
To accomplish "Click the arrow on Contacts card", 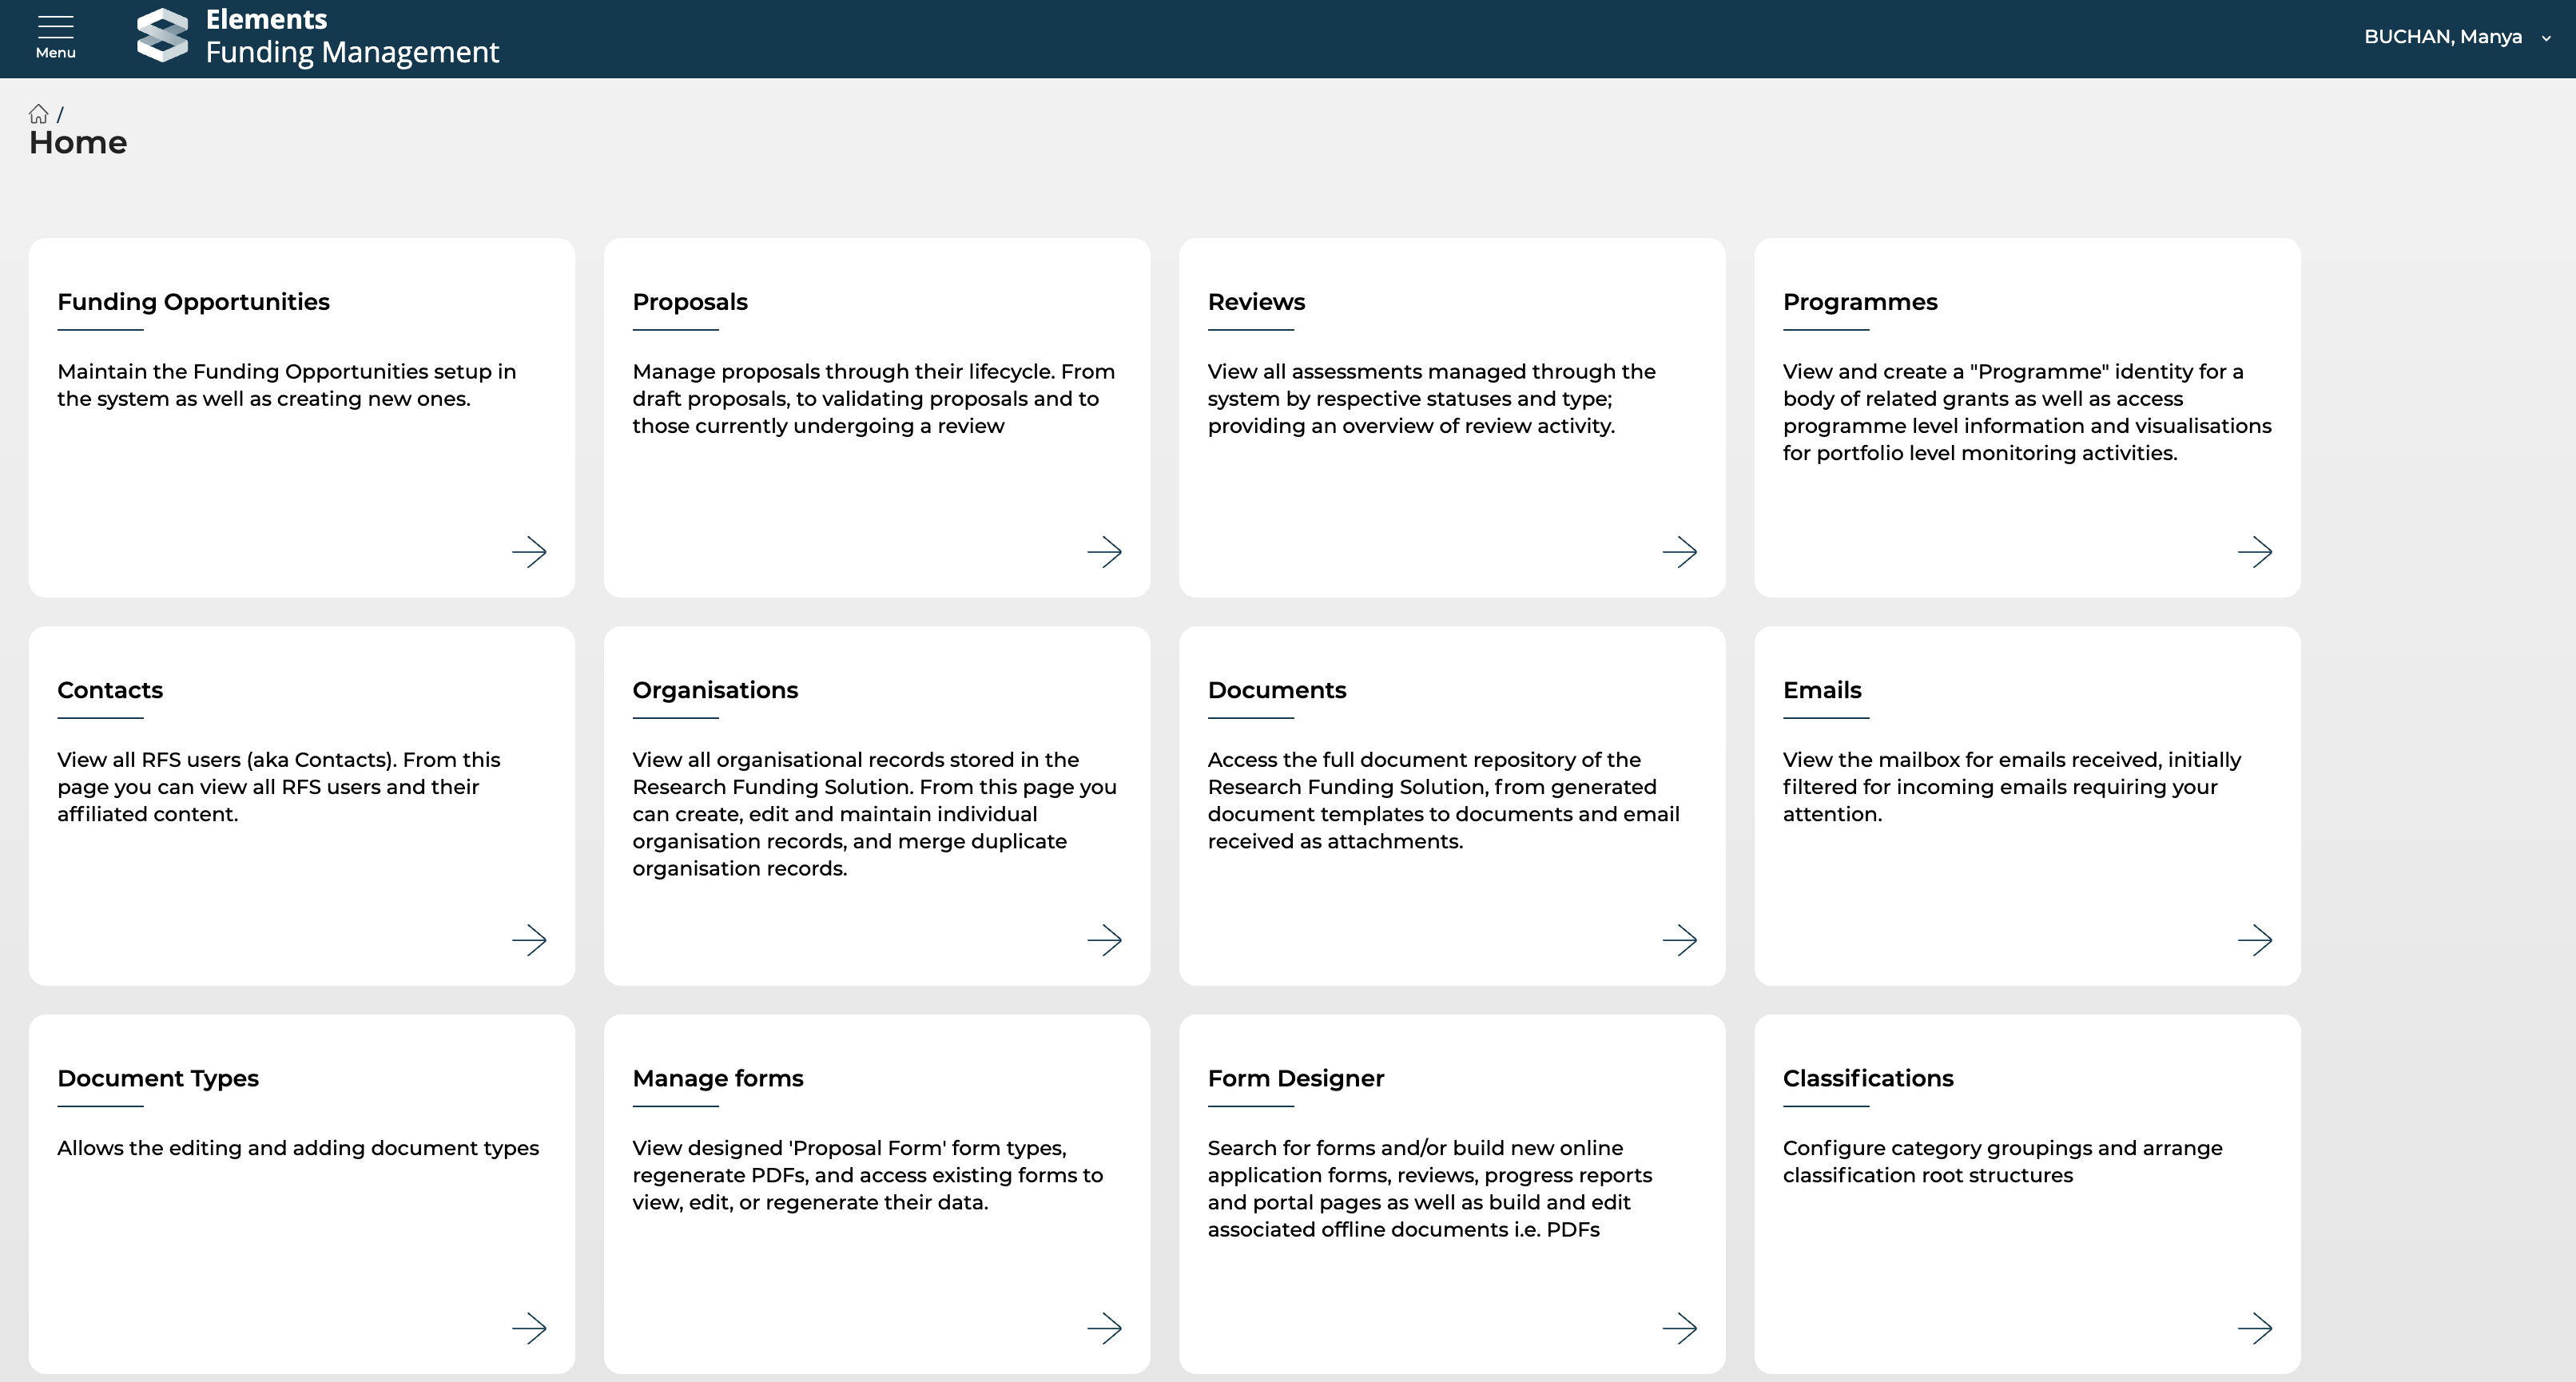I will 529,940.
